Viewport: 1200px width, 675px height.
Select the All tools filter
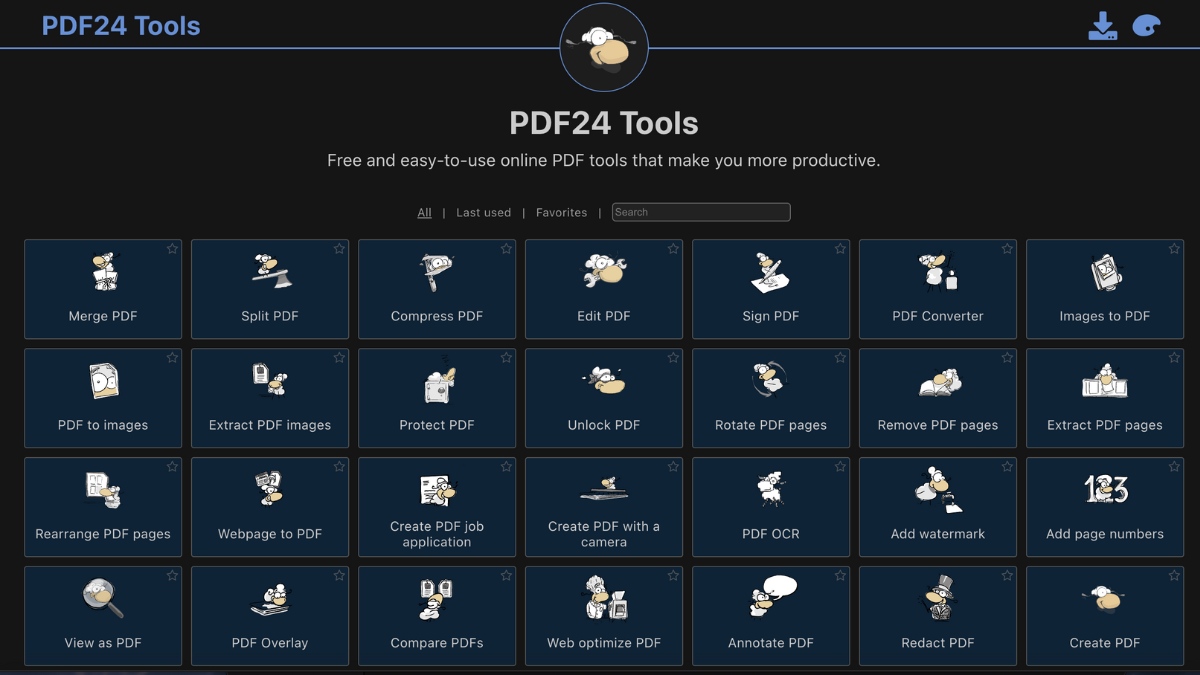click(425, 213)
